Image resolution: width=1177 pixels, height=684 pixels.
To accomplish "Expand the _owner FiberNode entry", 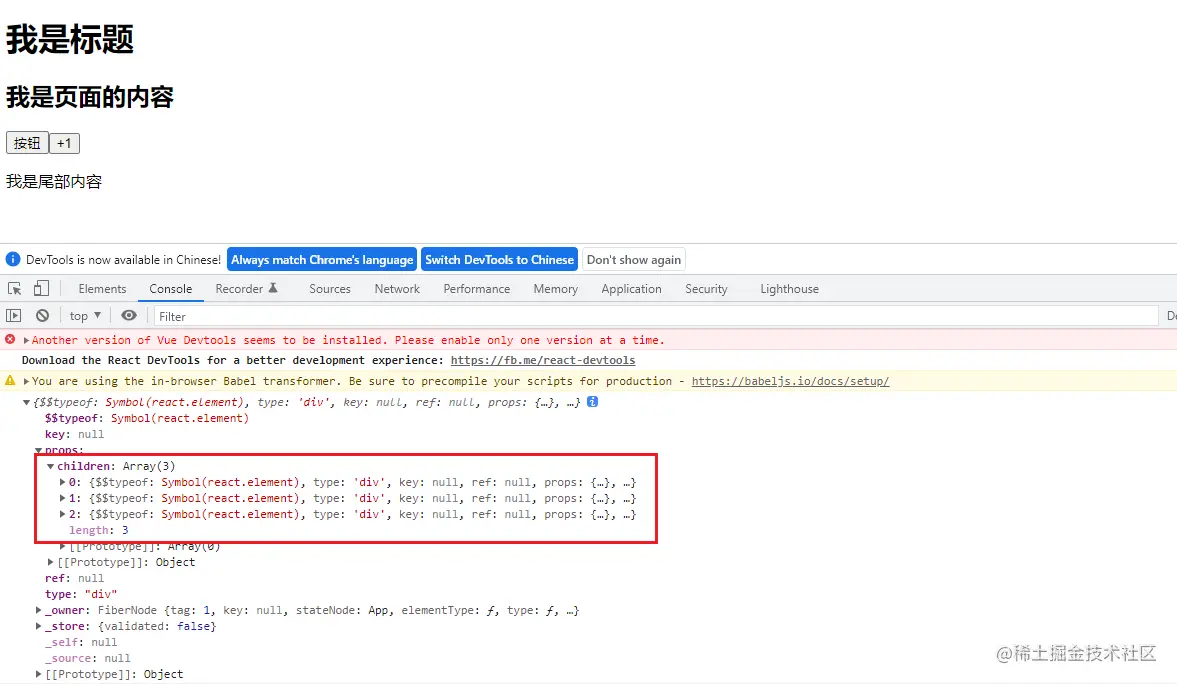I will click(x=38, y=610).
